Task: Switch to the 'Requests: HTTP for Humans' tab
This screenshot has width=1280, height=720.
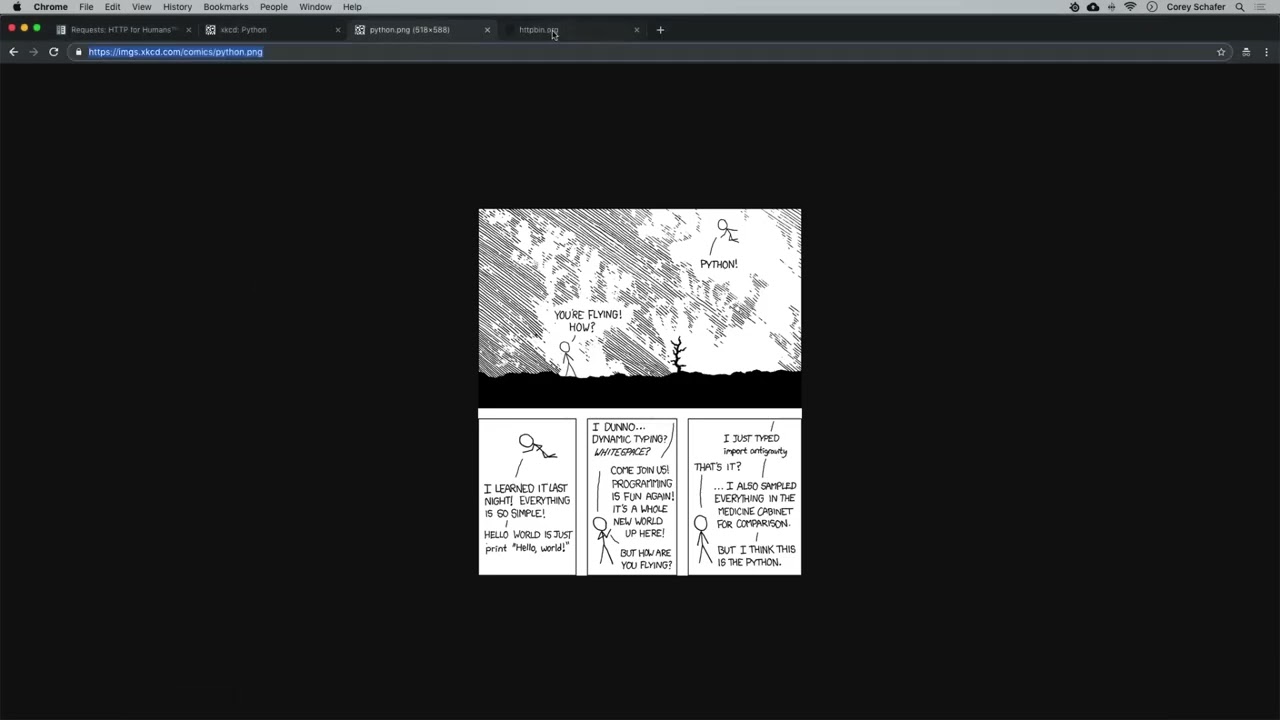Action: point(122,30)
